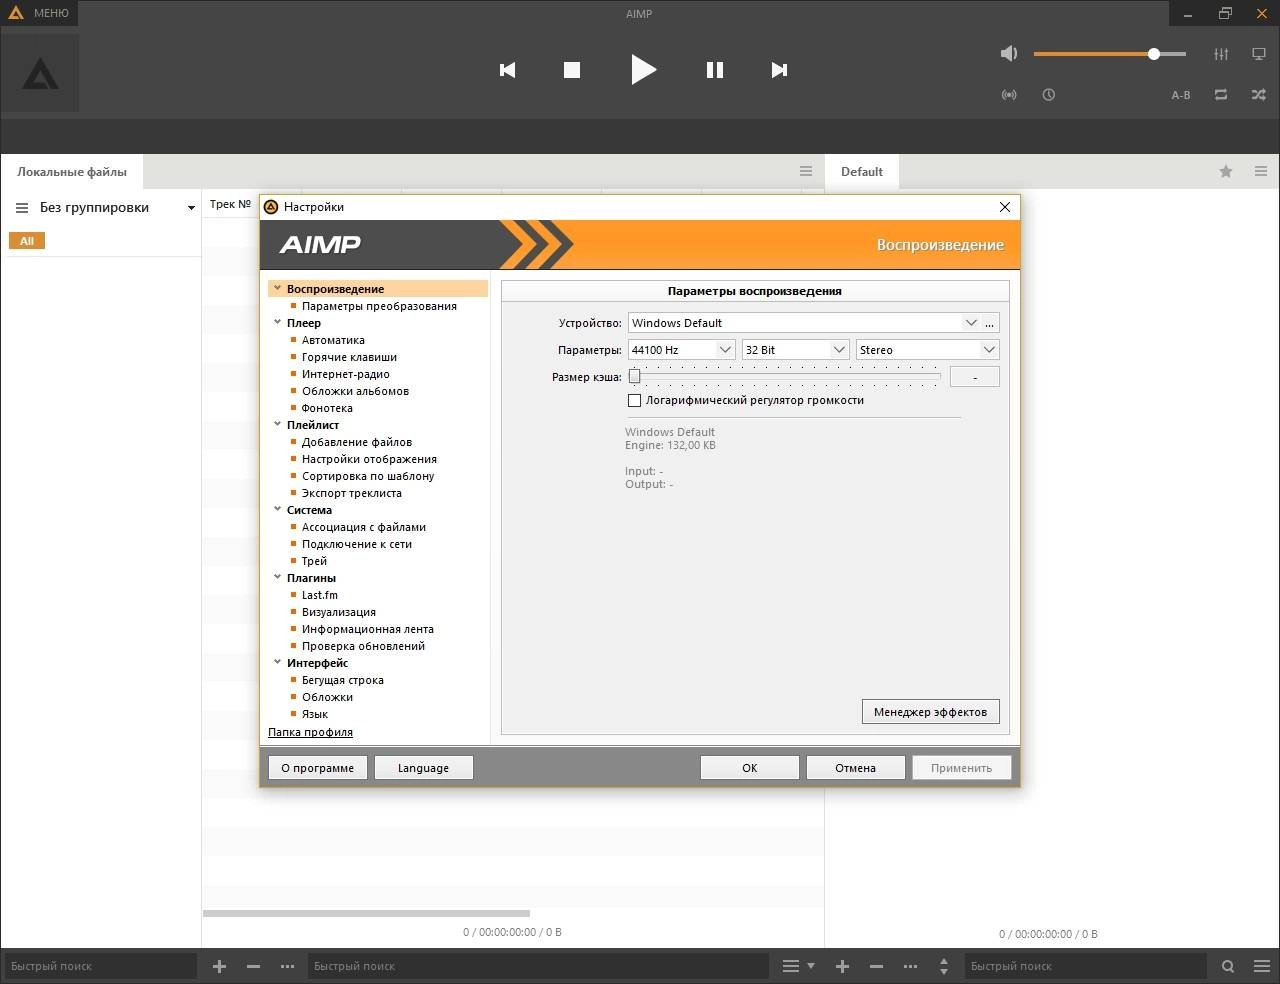Open the main МЕНЮ menu

click(39, 13)
